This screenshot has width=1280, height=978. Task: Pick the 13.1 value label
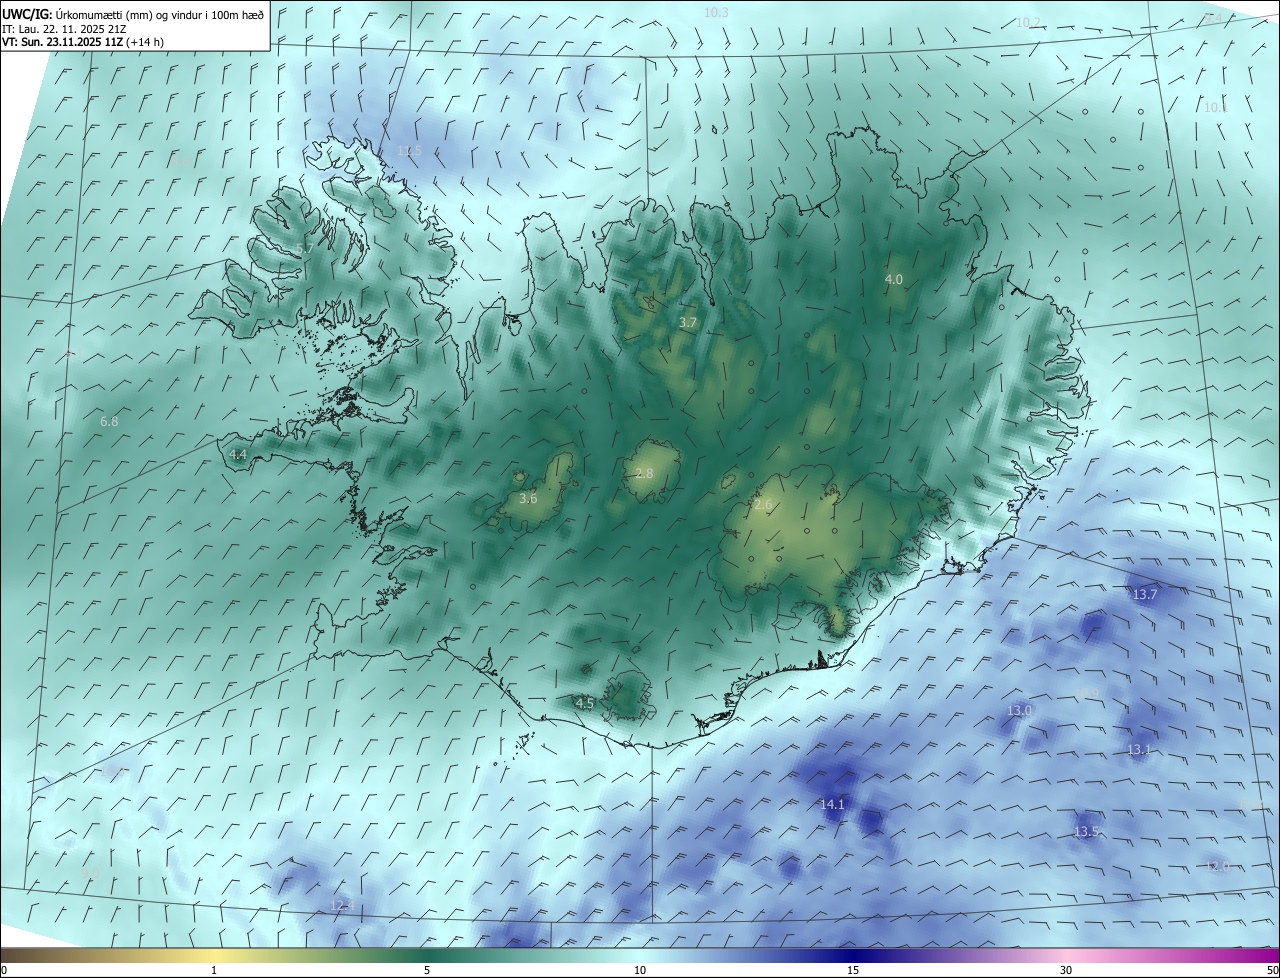1140,749
